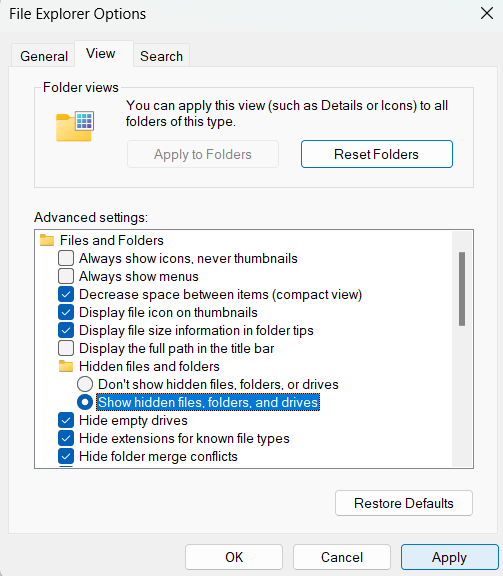Uncheck Display file size information in folder tips
Viewport: 503px width, 576px height.
[66, 330]
